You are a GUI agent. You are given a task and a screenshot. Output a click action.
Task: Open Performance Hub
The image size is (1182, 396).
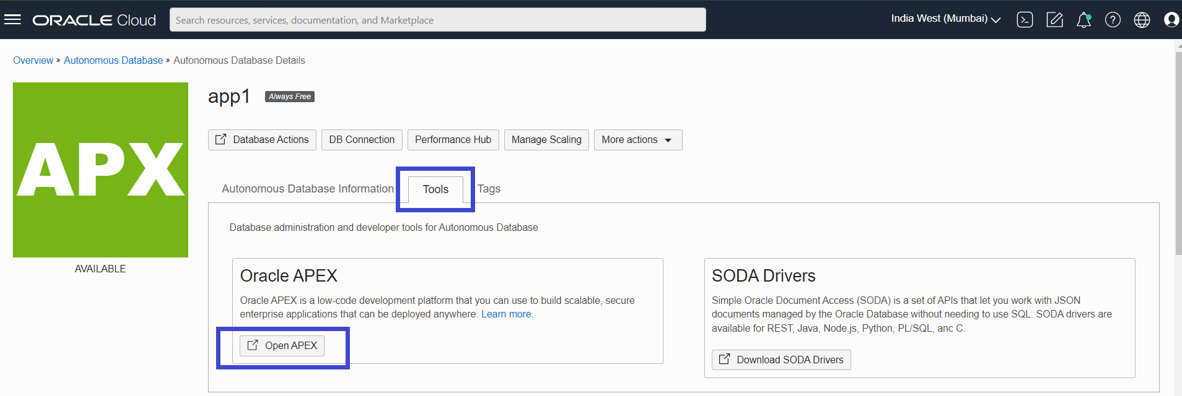(x=453, y=140)
